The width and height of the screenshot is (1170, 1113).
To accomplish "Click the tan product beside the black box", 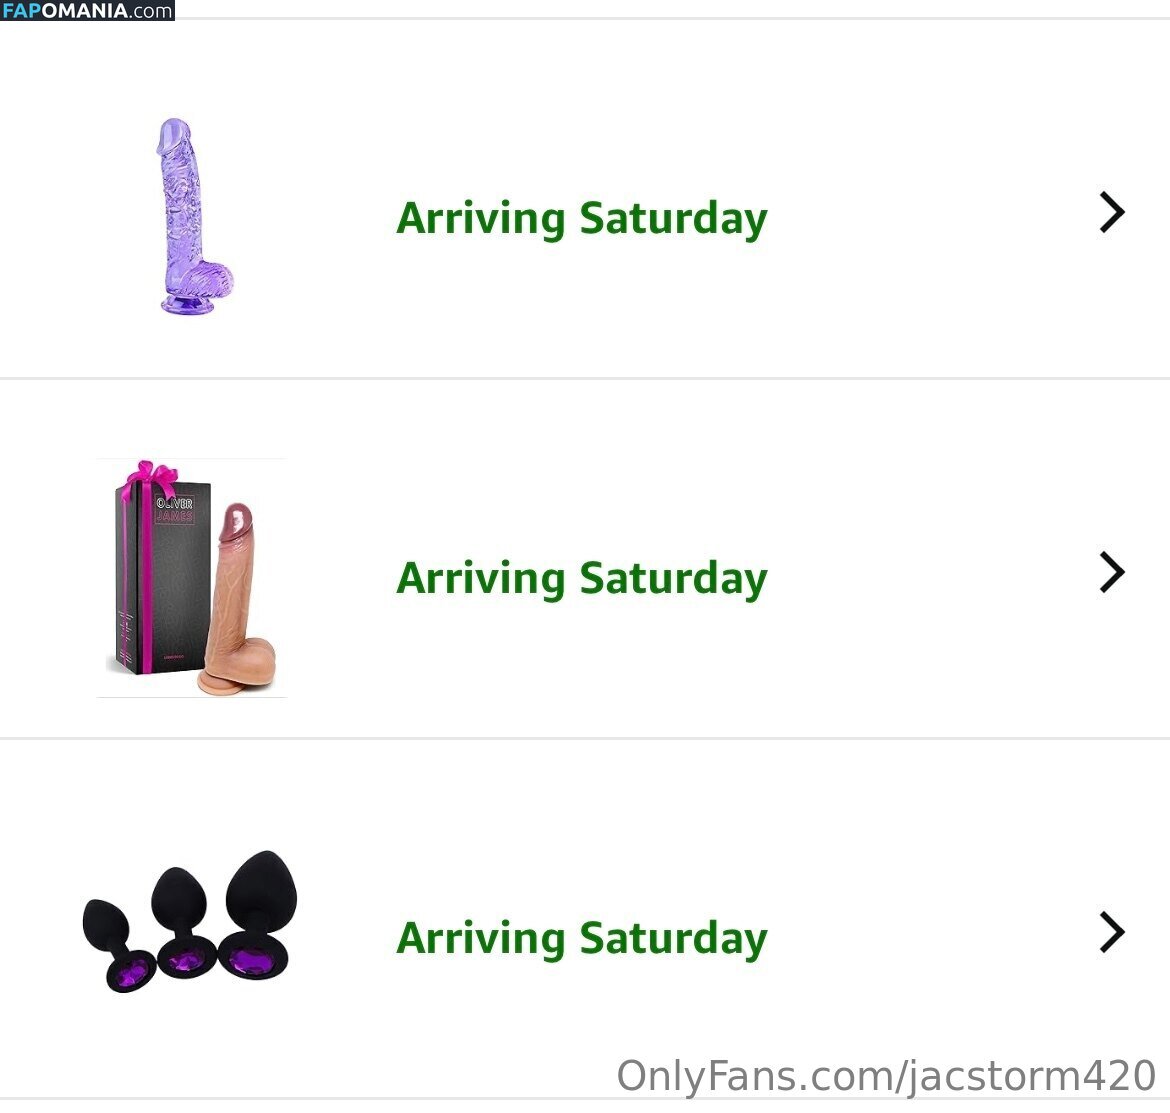I will (x=240, y=600).
